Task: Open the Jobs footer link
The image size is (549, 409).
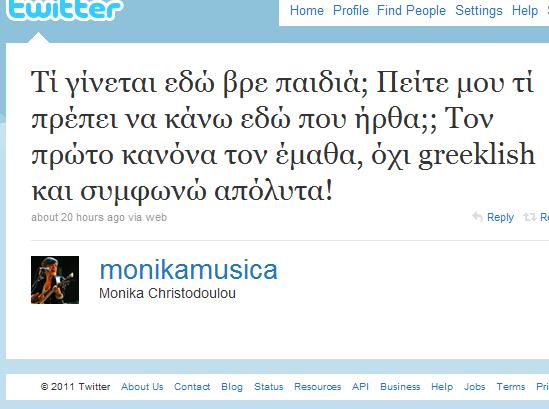Action: [x=474, y=387]
